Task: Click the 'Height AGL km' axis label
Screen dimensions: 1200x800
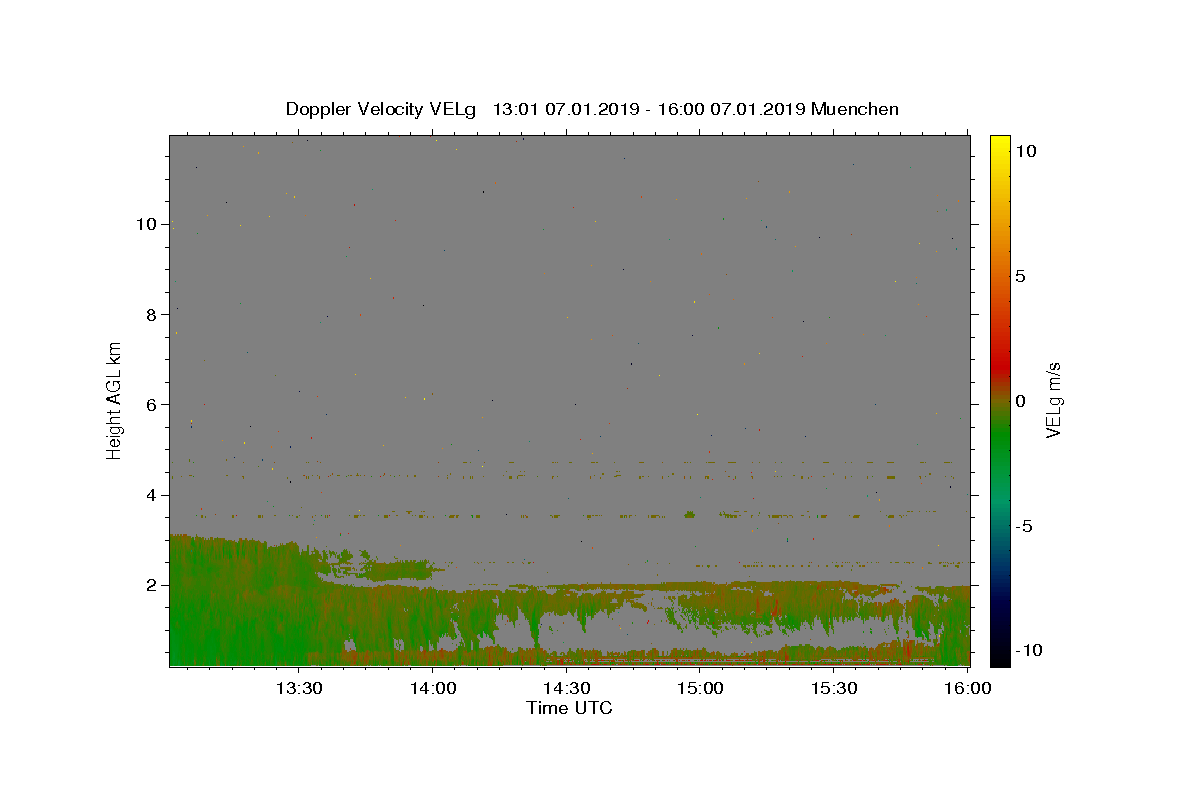Action: 115,401
